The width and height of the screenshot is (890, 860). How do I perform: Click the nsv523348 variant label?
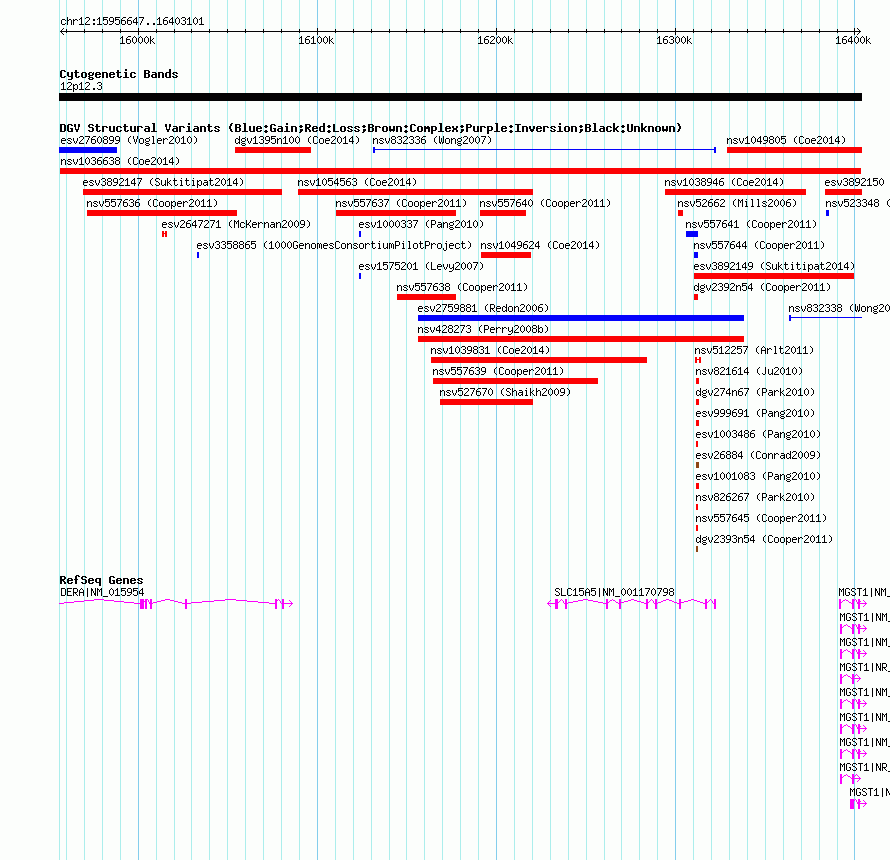857,203
